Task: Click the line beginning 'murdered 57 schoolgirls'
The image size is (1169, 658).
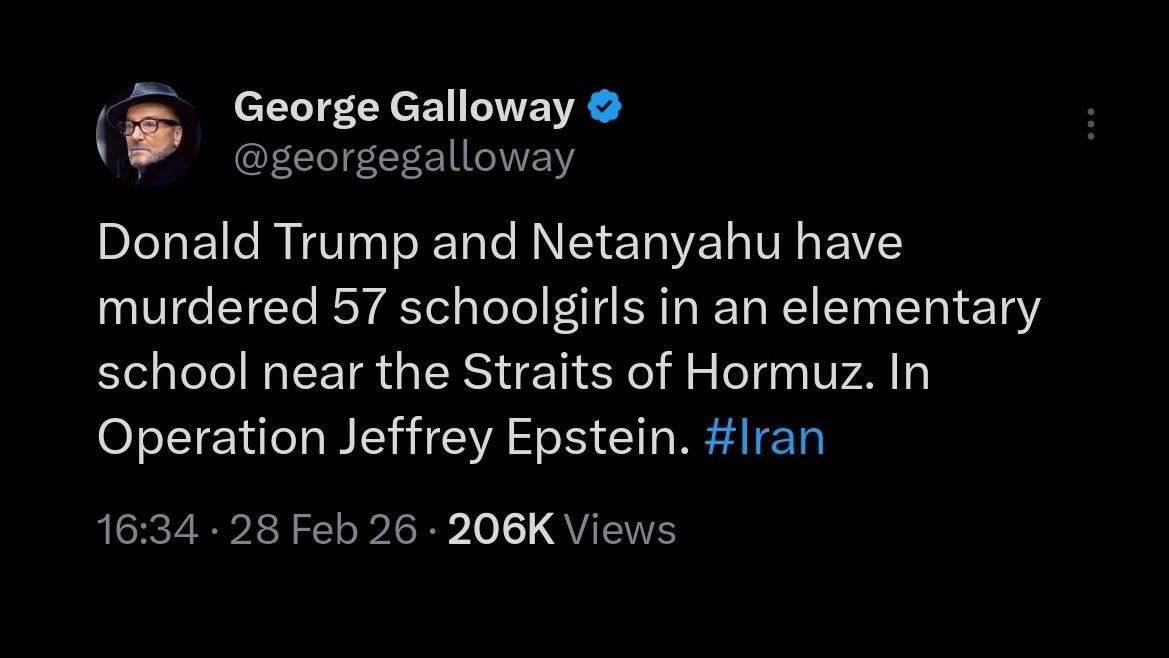Action: (568, 310)
